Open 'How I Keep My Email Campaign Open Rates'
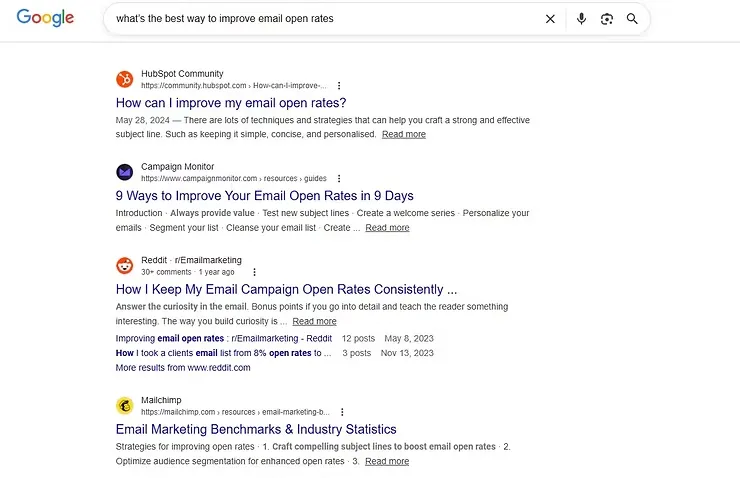 [x=286, y=289]
